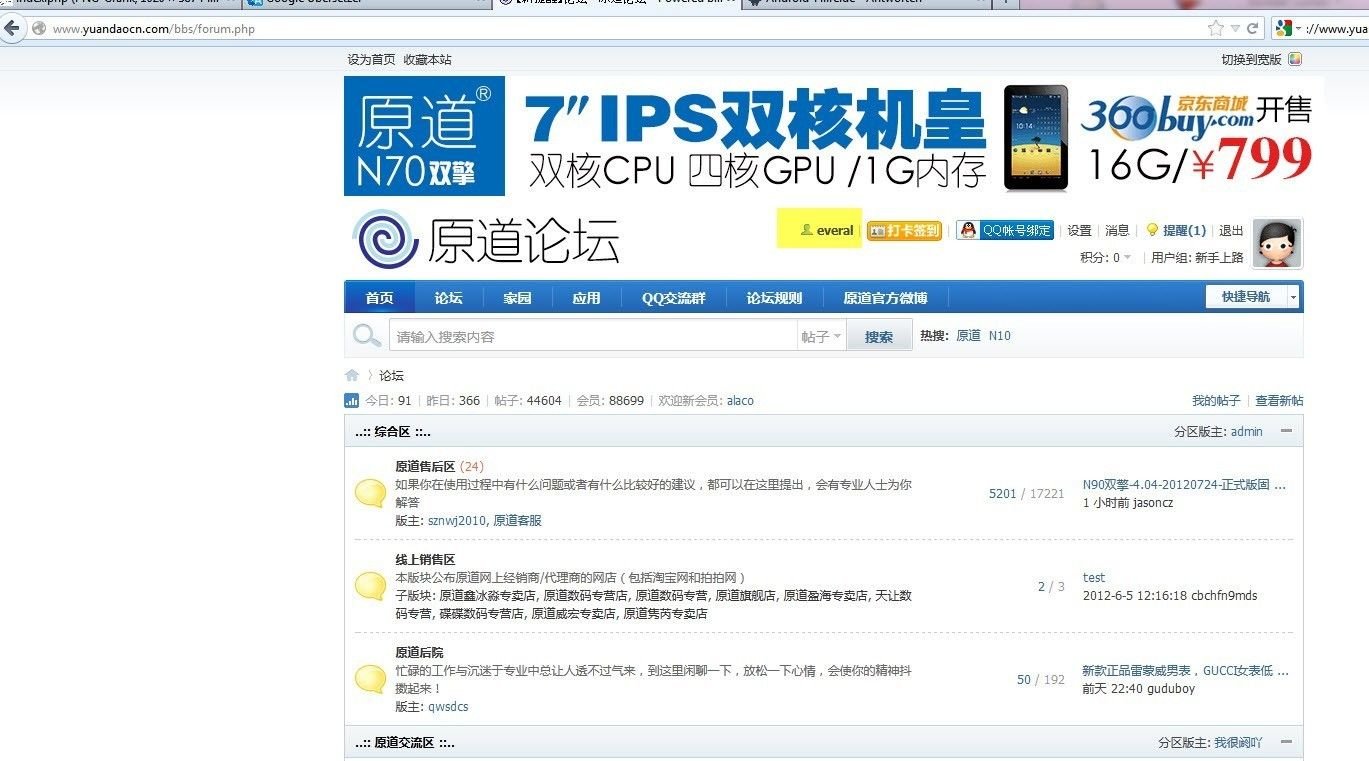
Task: Open moderator qwsdcs profile
Action: (448, 706)
